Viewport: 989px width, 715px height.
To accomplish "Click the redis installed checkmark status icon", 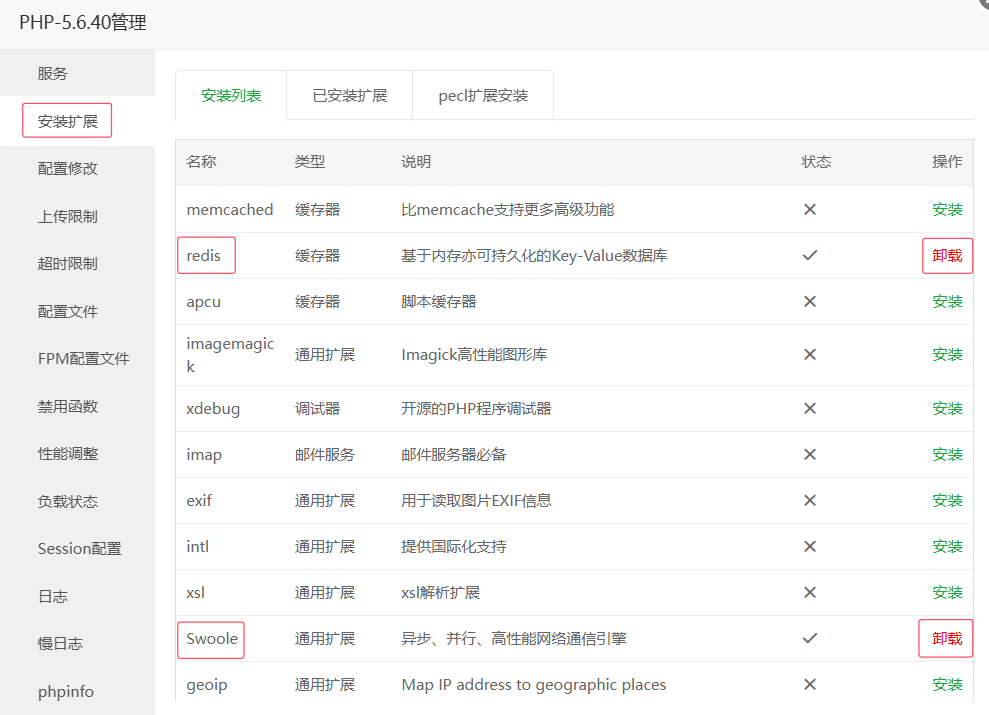I will coord(810,255).
